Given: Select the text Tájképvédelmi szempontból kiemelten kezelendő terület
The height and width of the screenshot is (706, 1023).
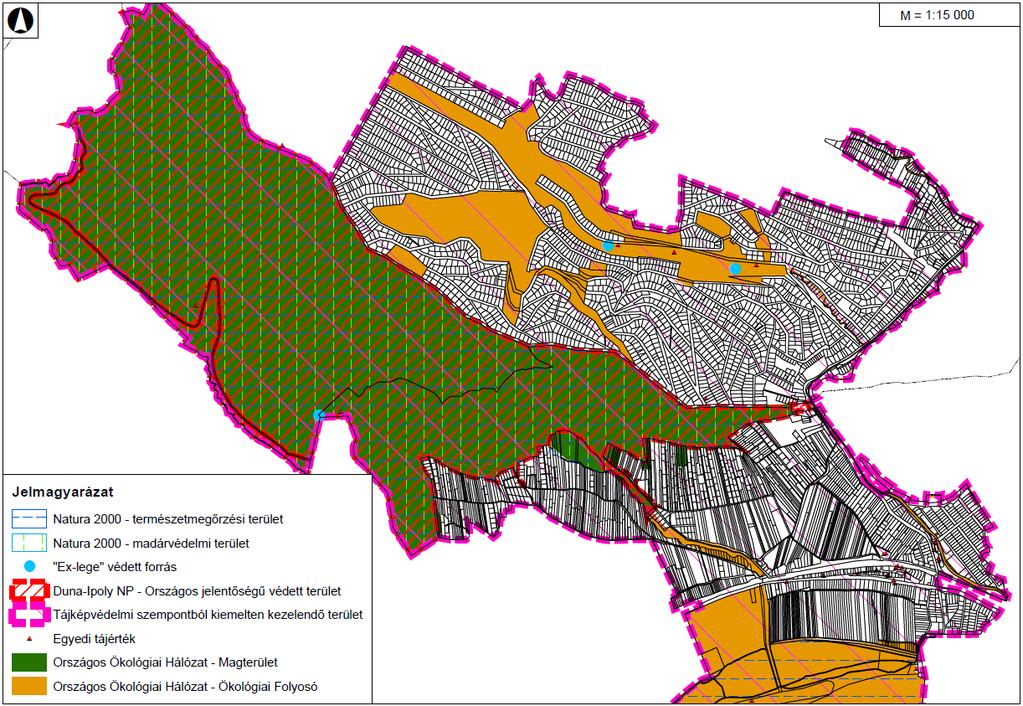Looking at the screenshot, I should click(208, 615).
